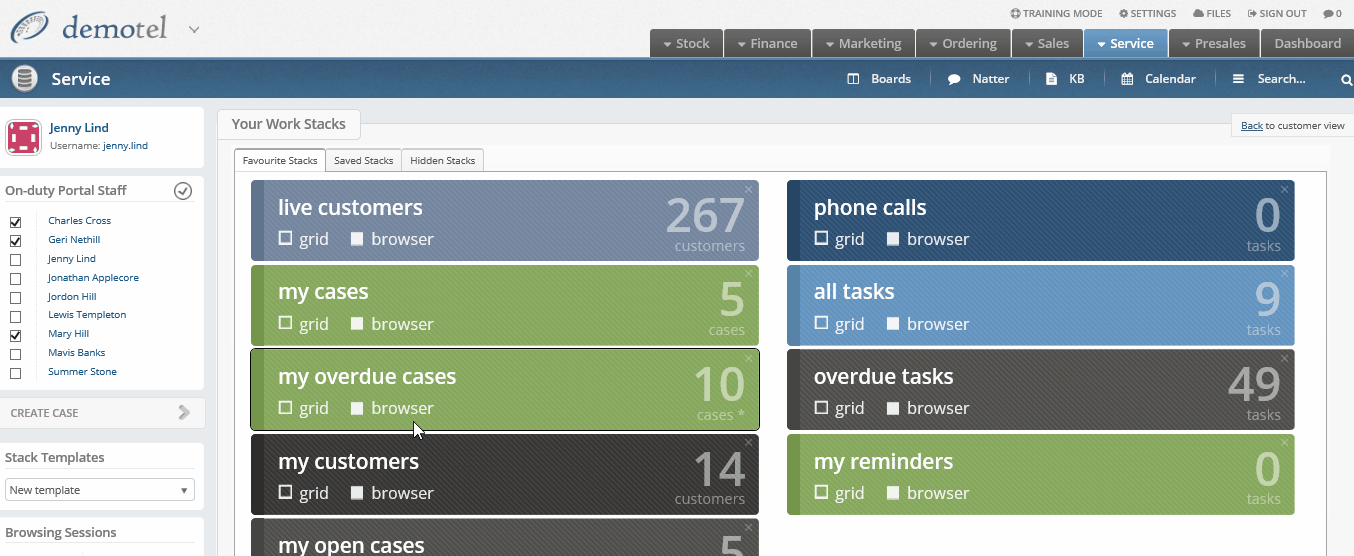Close the all tasks stack tile

1284,274
